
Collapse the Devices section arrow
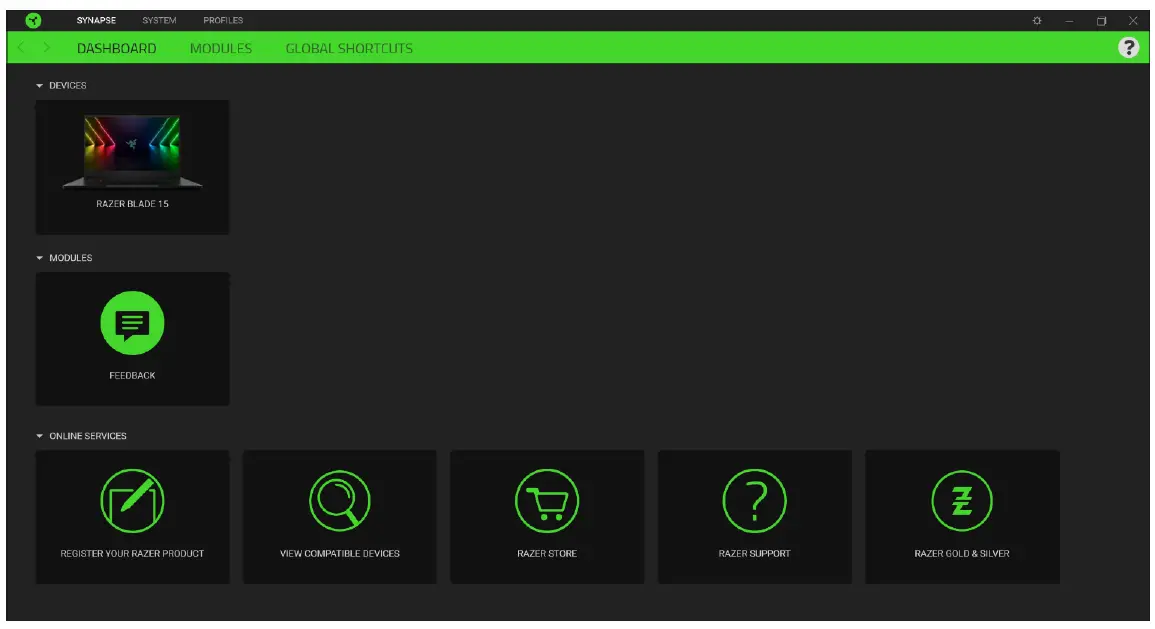coord(40,85)
